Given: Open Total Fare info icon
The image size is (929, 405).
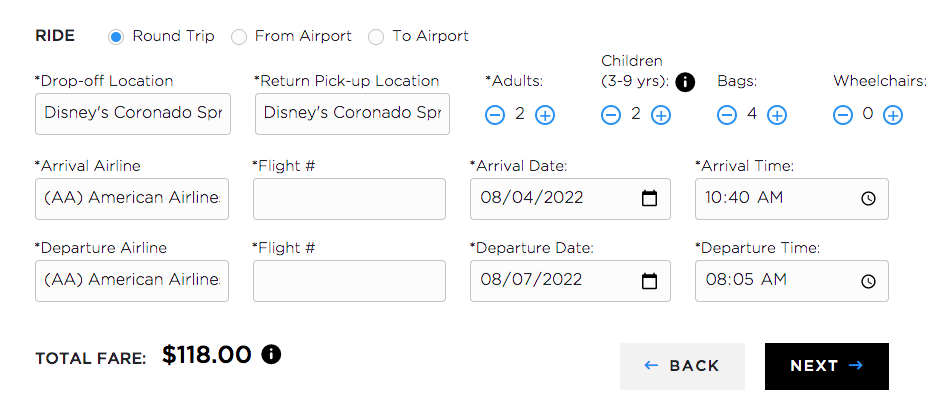Looking at the screenshot, I should tap(271, 354).
